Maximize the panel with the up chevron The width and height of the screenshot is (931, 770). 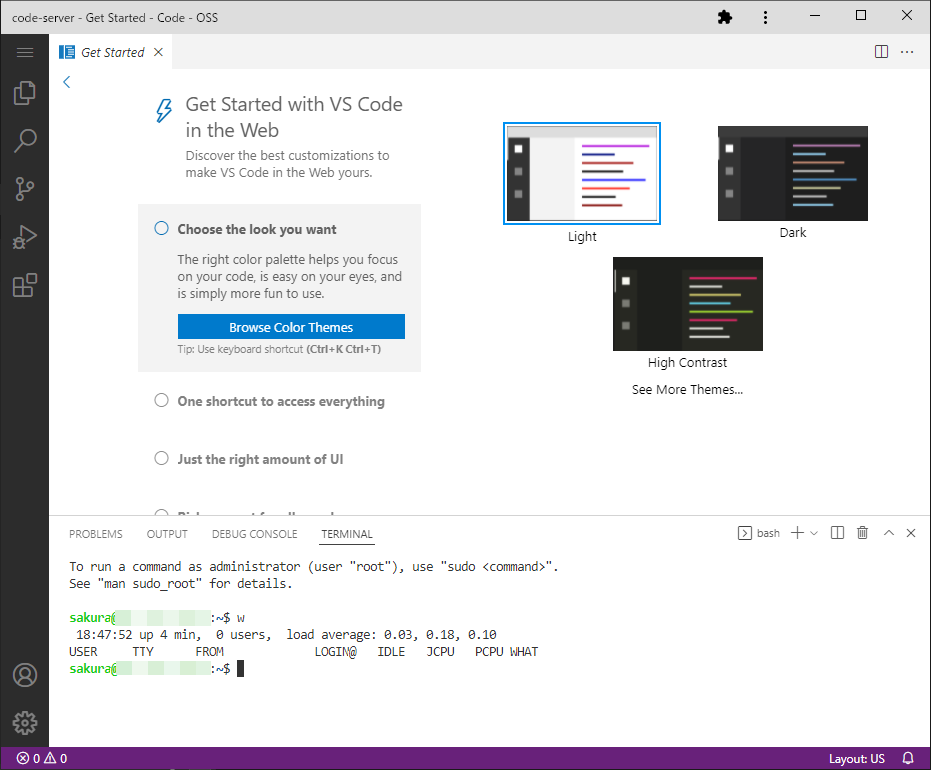(x=888, y=533)
